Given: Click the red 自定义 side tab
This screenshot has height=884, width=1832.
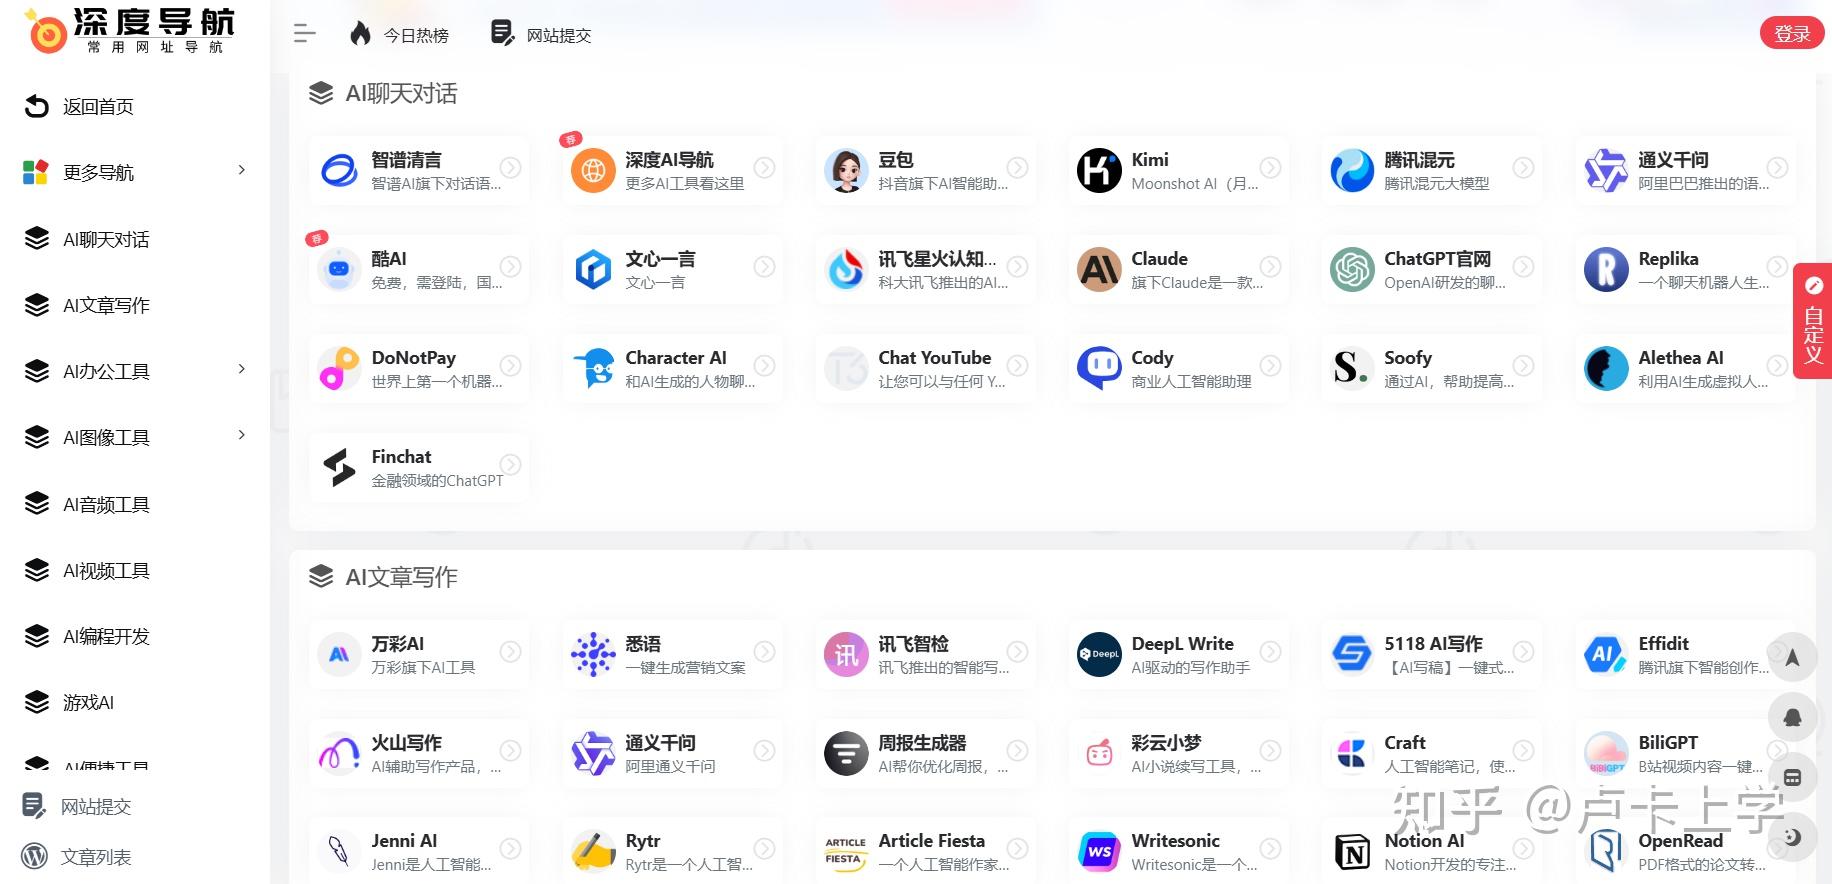Looking at the screenshot, I should point(1812,321).
